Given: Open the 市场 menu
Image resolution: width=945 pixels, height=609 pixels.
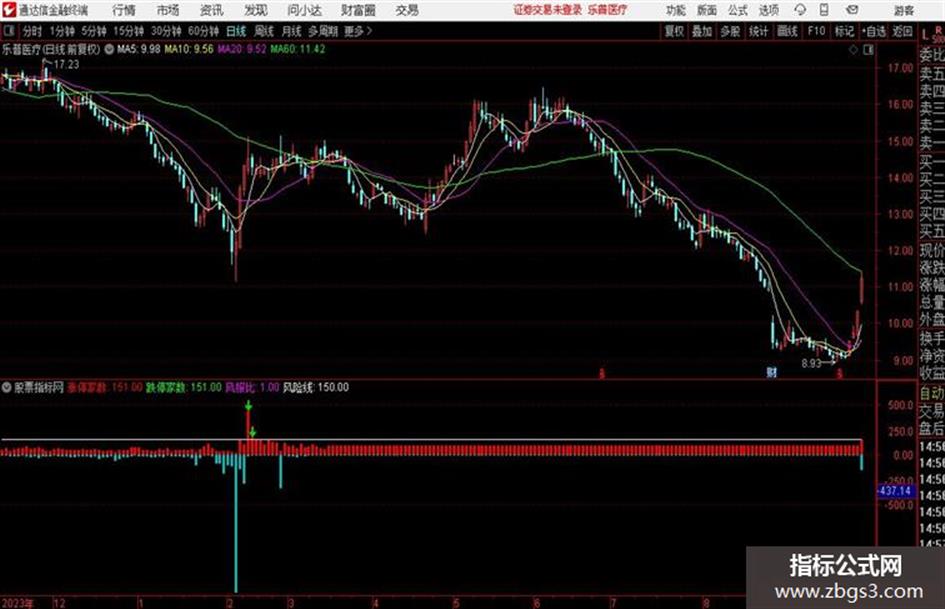Looking at the screenshot, I should coord(168,10).
